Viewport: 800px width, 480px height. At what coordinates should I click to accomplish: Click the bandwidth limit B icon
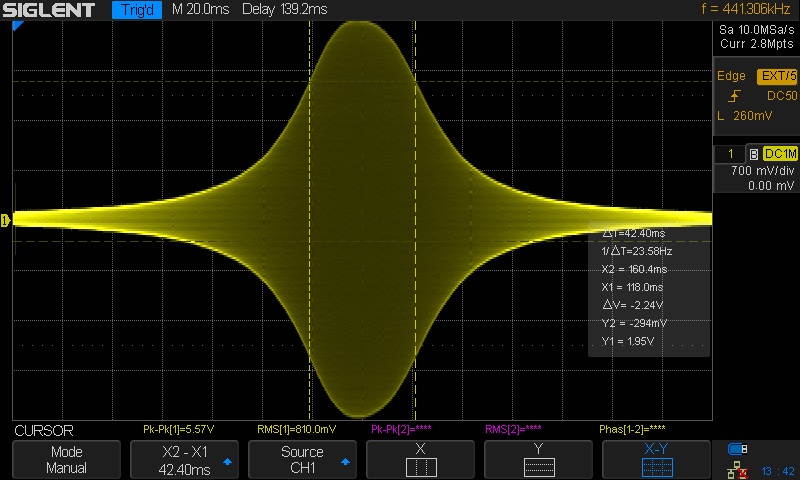click(x=753, y=154)
